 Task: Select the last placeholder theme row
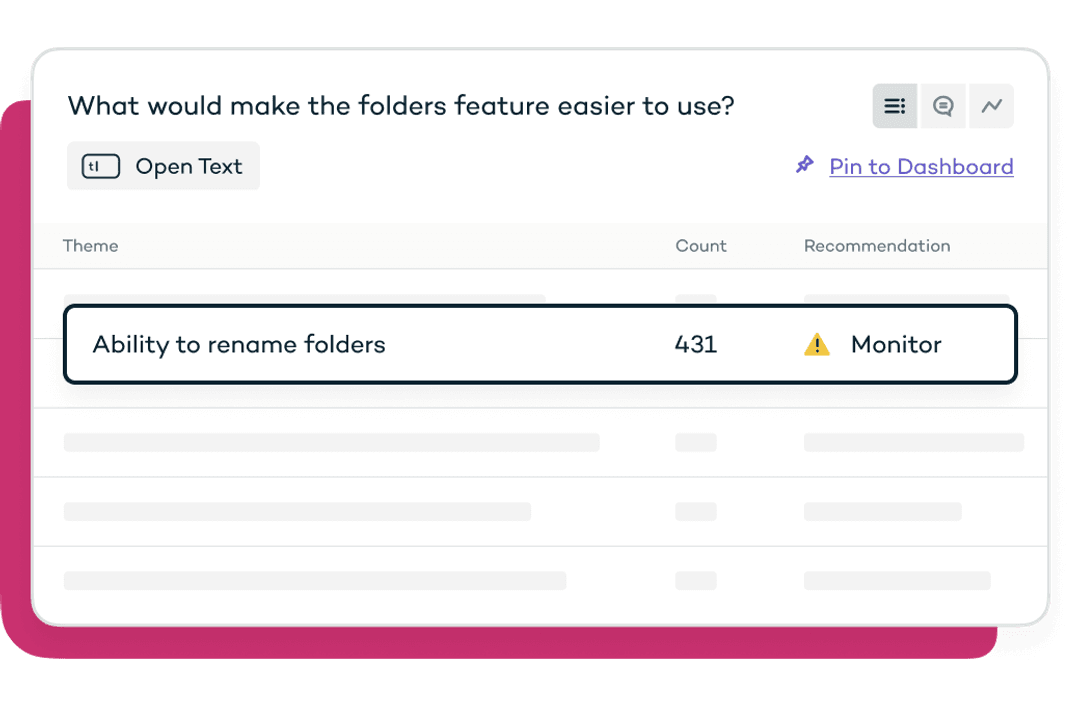click(x=540, y=581)
